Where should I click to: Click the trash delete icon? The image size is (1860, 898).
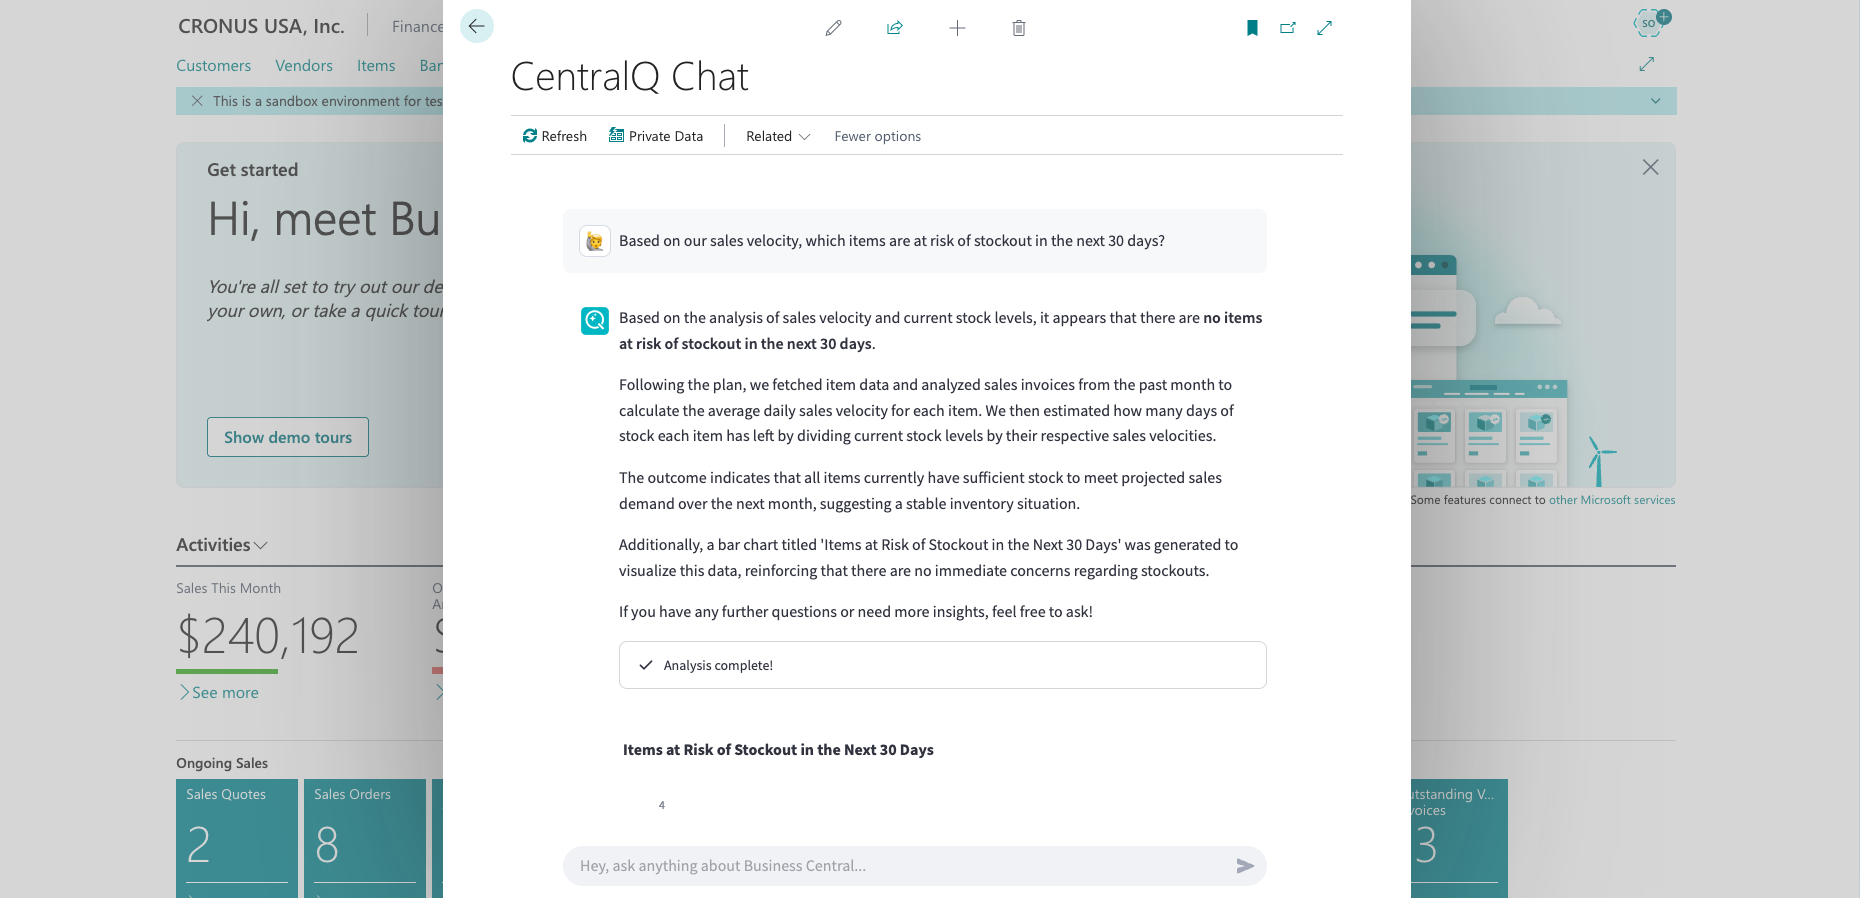click(x=1019, y=28)
